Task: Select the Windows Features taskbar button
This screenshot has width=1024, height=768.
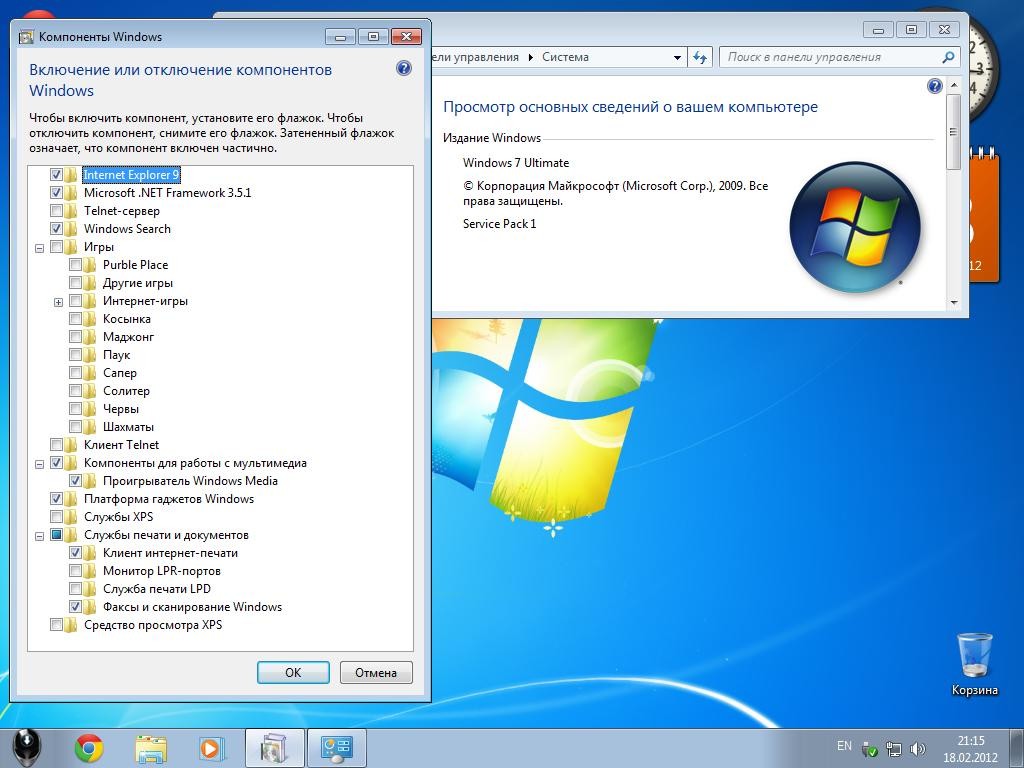Action: [274, 748]
